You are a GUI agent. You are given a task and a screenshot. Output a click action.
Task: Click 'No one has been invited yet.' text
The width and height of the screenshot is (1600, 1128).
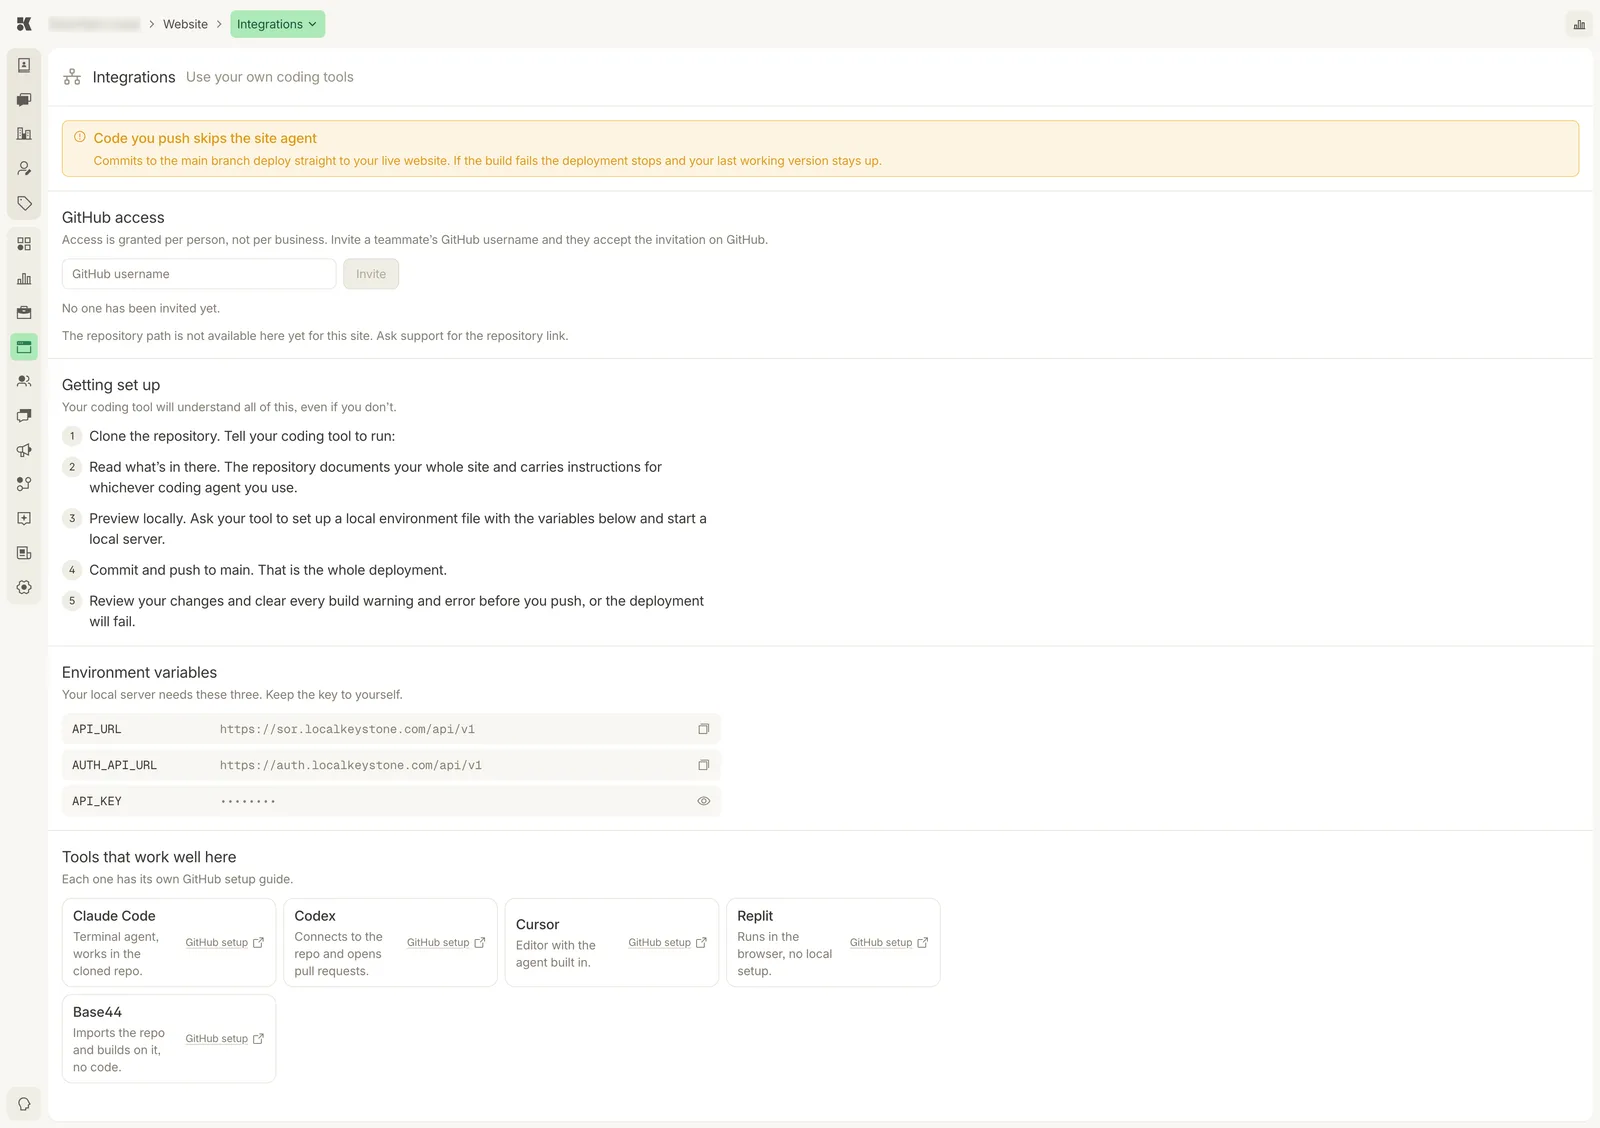click(141, 308)
